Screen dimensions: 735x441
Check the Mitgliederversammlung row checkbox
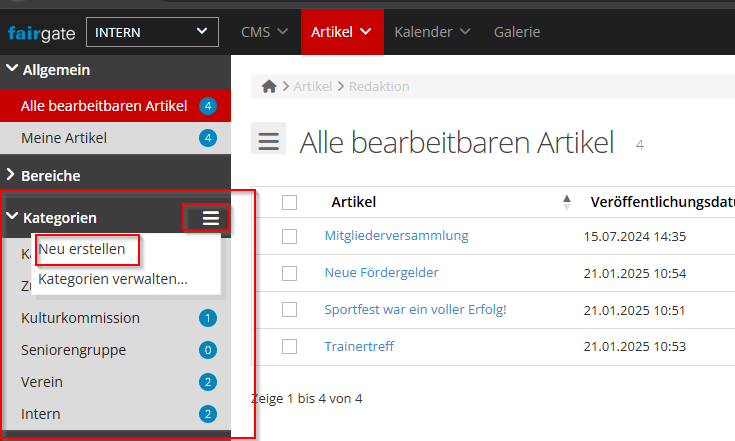[x=290, y=236]
